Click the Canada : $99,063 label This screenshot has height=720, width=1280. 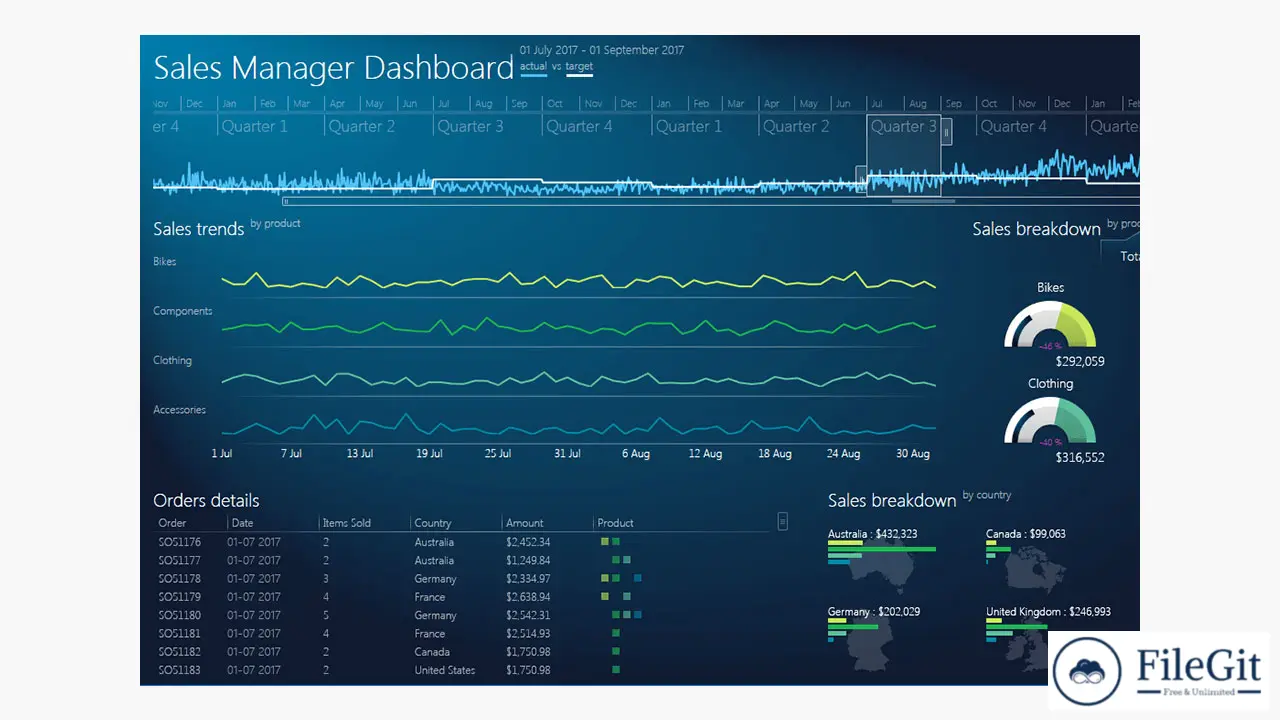tap(1026, 534)
